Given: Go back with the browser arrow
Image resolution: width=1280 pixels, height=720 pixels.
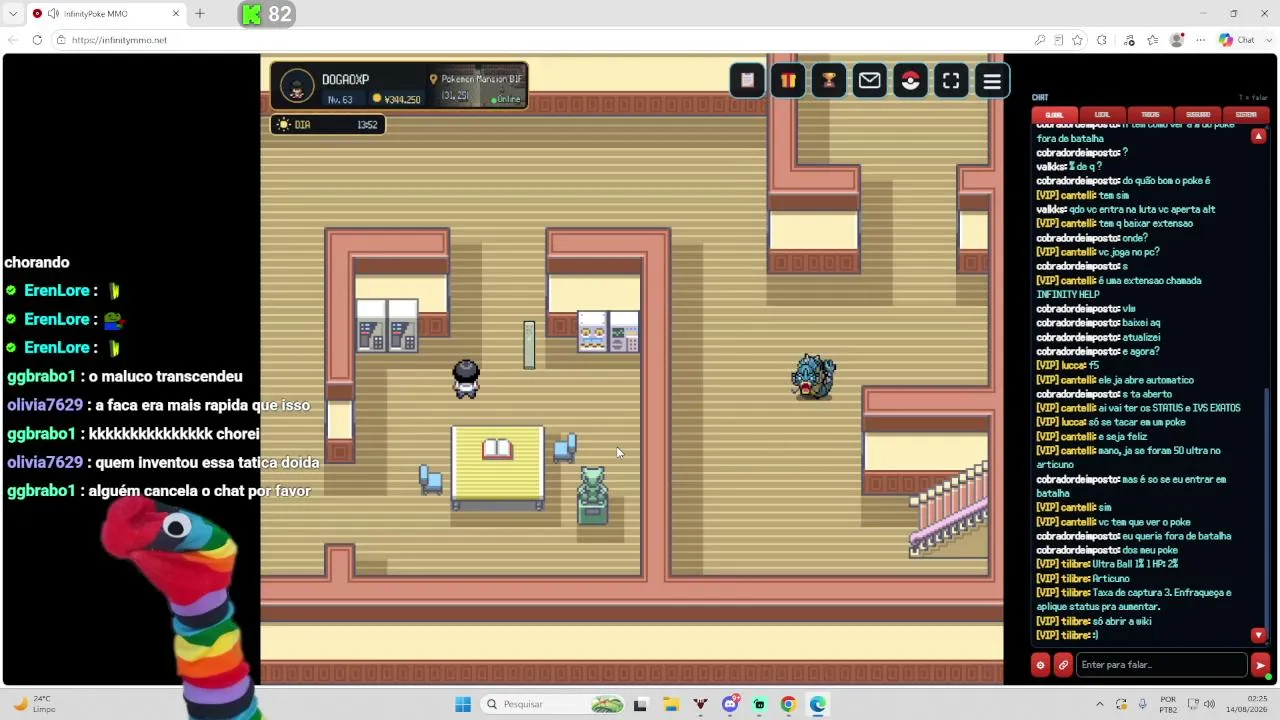Looking at the screenshot, I should 13,40.
